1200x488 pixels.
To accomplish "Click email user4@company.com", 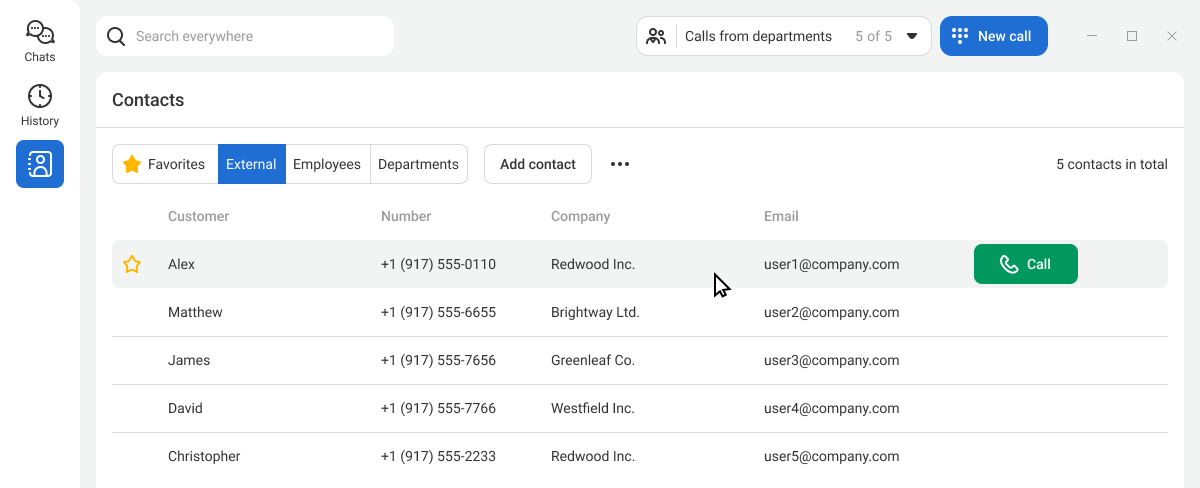I will click(832, 408).
